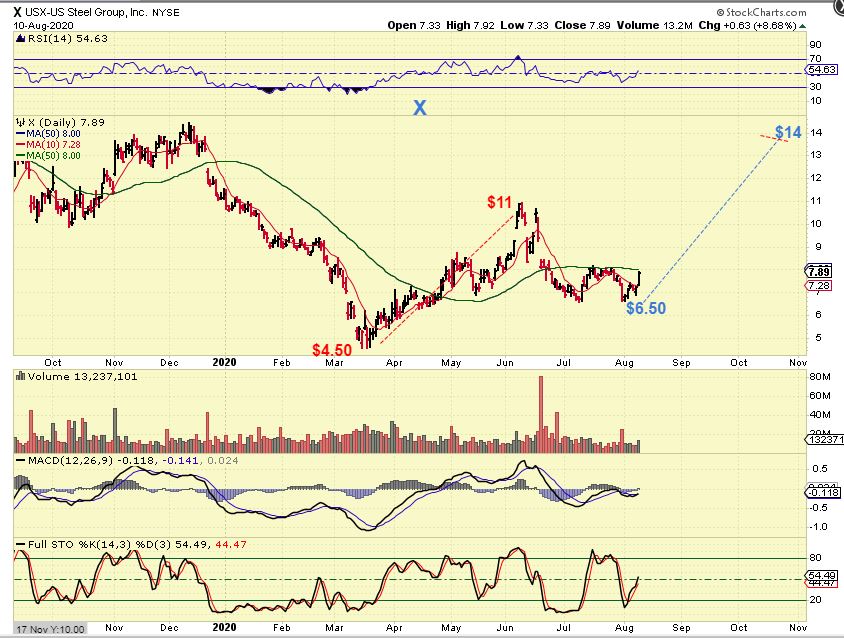The height and width of the screenshot is (638, 844).
Task: Click the 2020 label on the price time axis
Action: coord(224,362)
